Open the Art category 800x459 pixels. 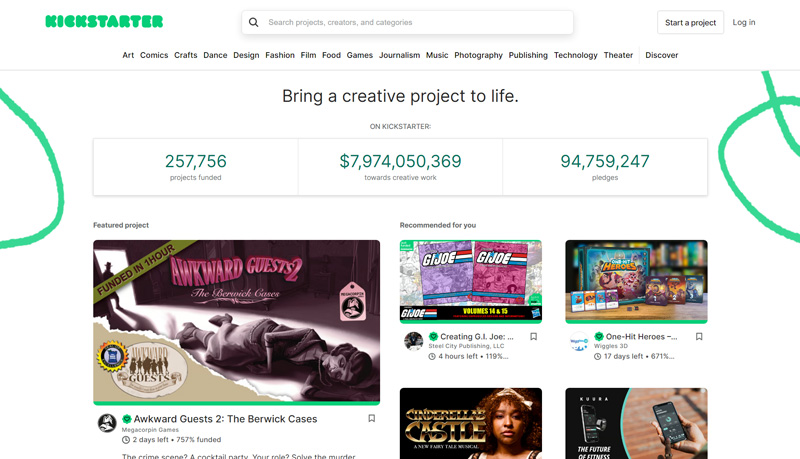[128, 55]
